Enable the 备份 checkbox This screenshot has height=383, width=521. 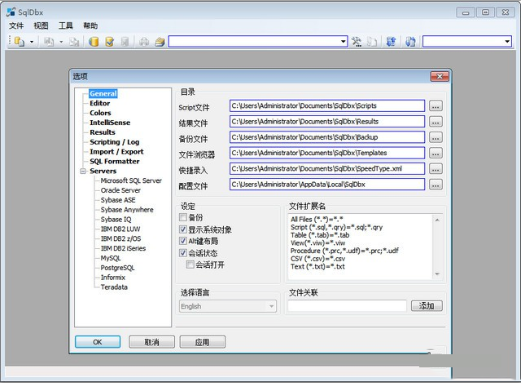click(x=183, y=217)
